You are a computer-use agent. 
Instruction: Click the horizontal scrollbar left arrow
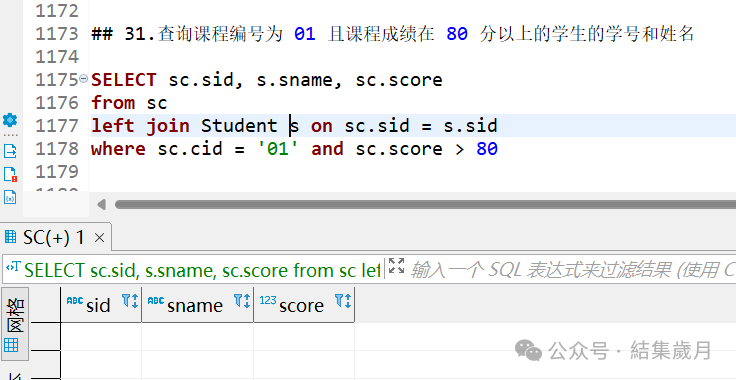[101, 205]
